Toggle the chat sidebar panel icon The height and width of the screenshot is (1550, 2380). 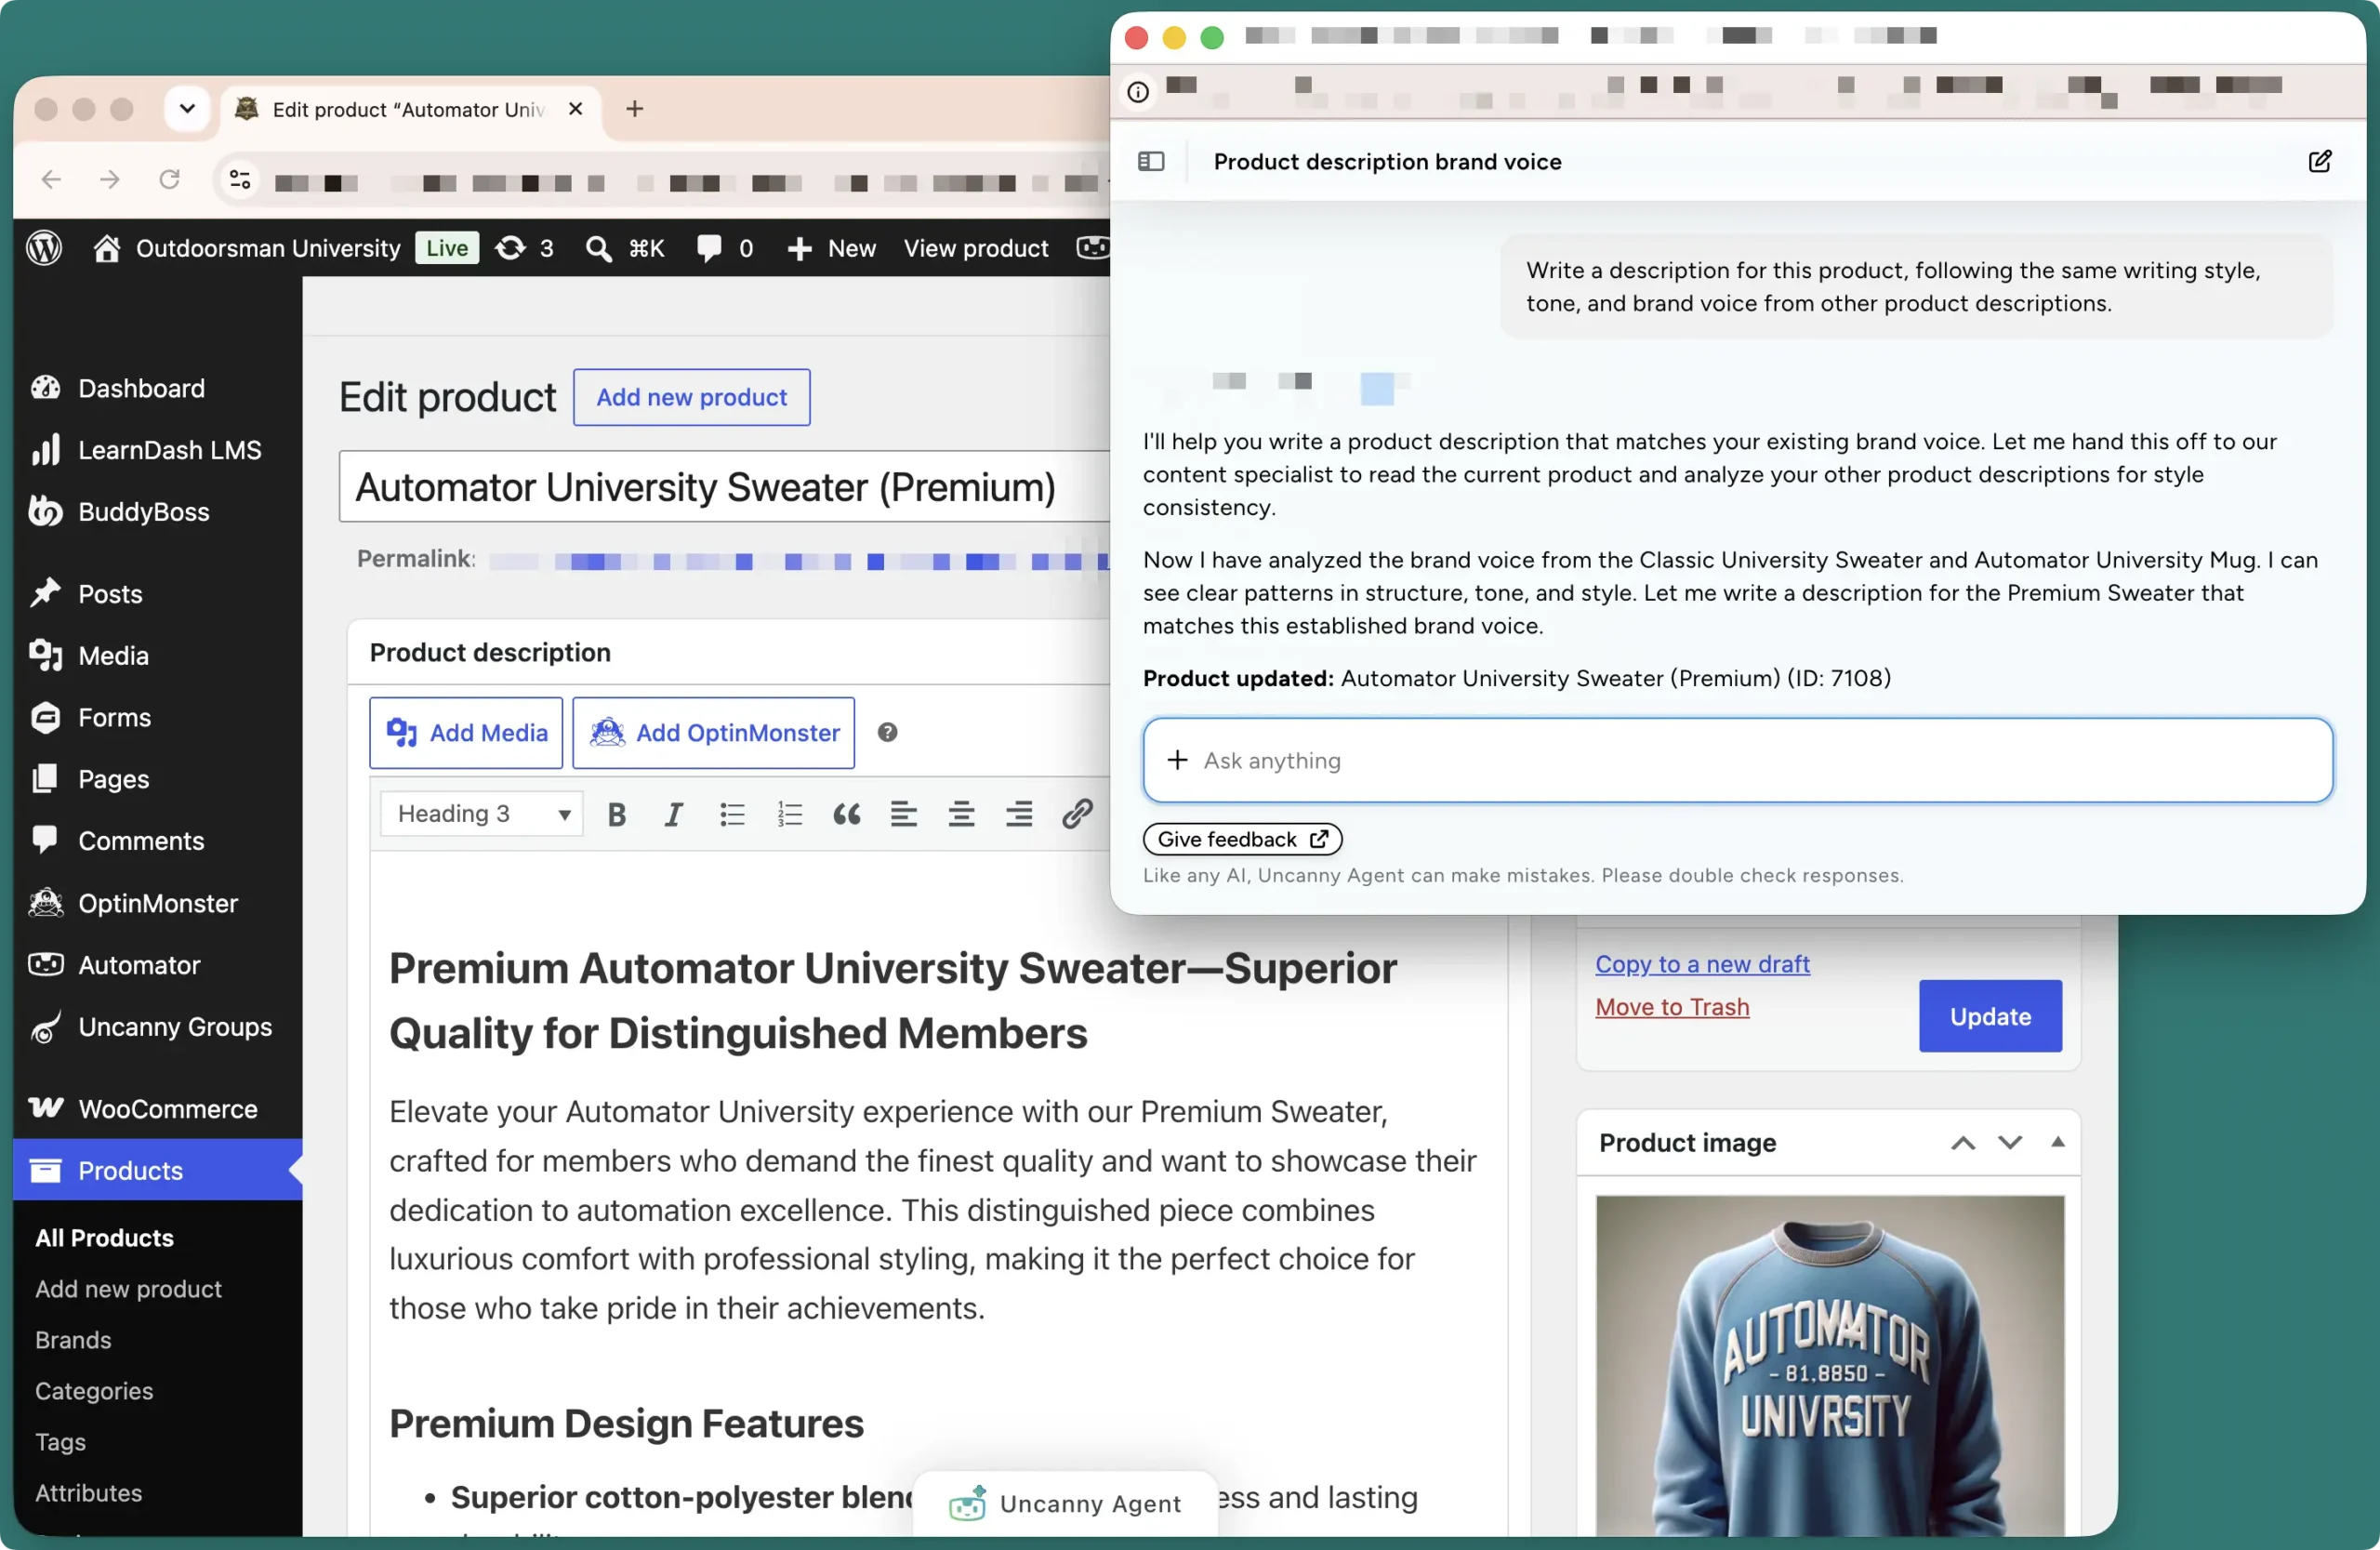pos(1151,162)
